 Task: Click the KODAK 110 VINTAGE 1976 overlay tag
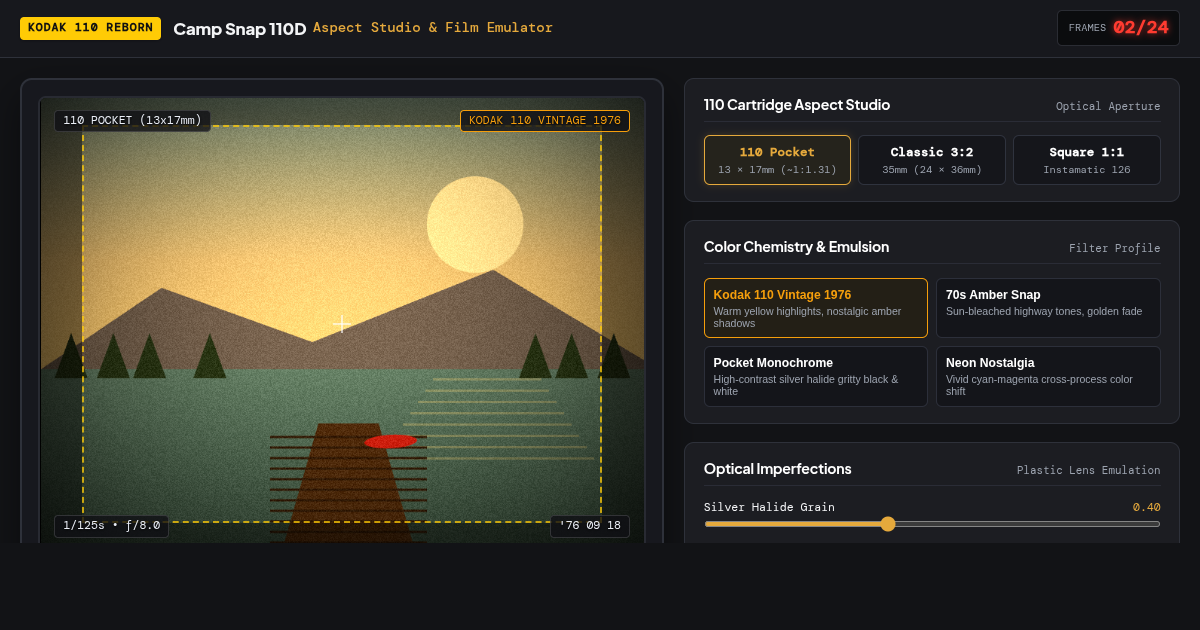[545, 121]
